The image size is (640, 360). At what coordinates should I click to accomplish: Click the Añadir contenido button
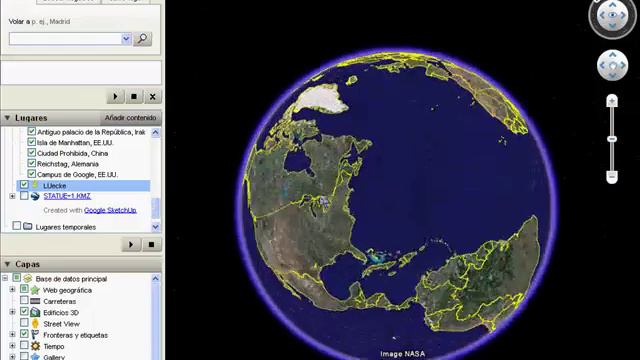point(130,118)
